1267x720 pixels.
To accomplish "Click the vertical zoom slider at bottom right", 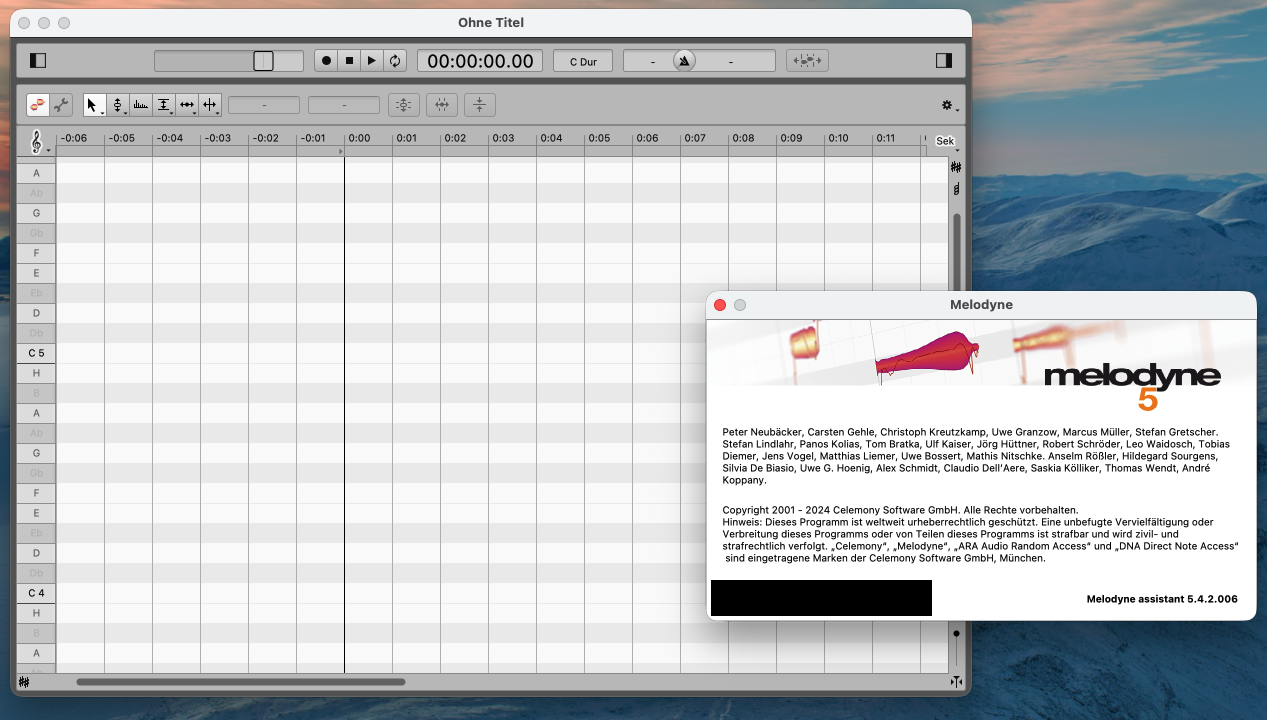I will click(x=955, y=633).
